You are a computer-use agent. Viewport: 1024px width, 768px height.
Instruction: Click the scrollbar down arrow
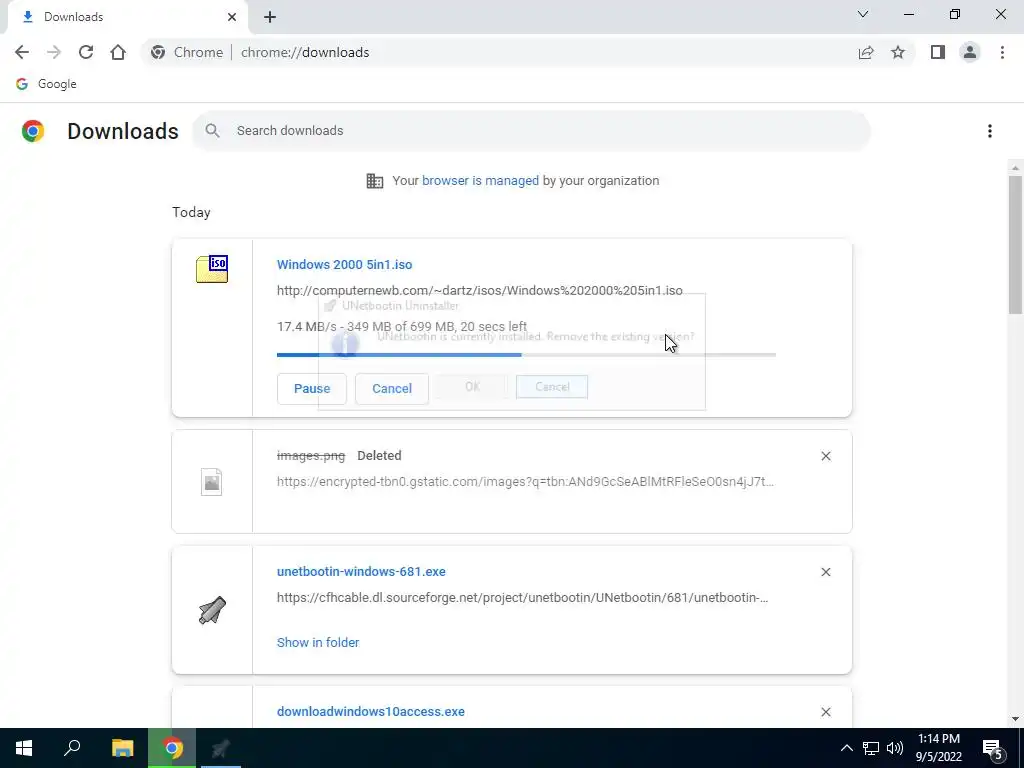pyautogui.click(x=1015, y=719)
